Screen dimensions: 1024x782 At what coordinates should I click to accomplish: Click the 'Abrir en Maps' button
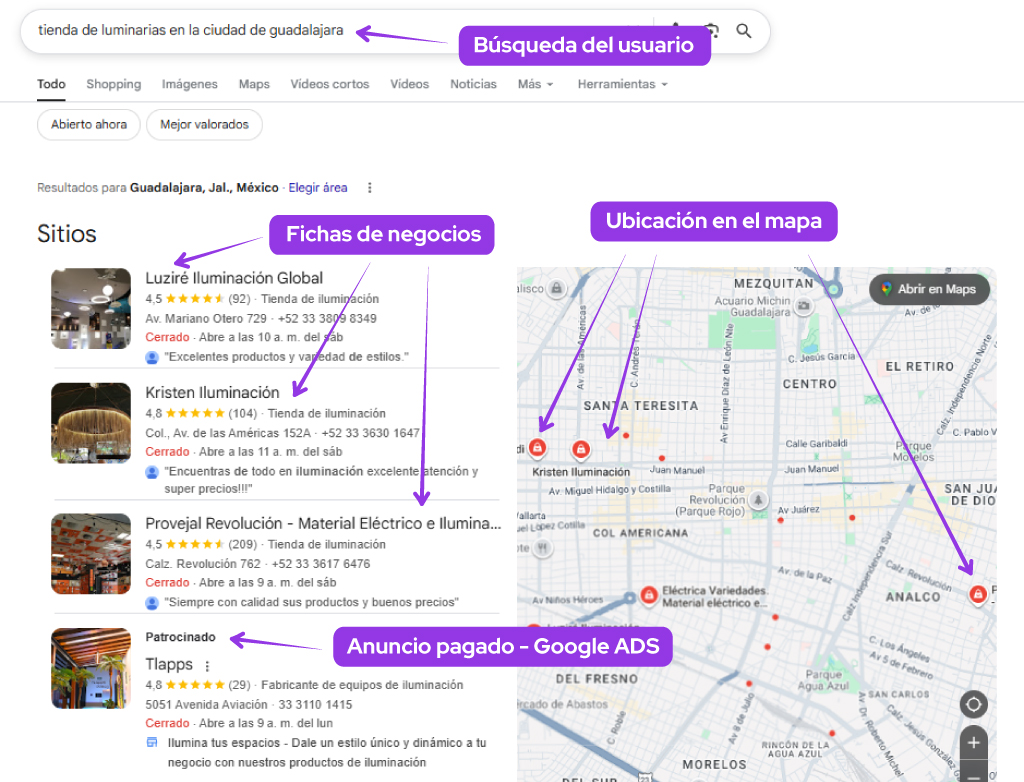[932, 289]
